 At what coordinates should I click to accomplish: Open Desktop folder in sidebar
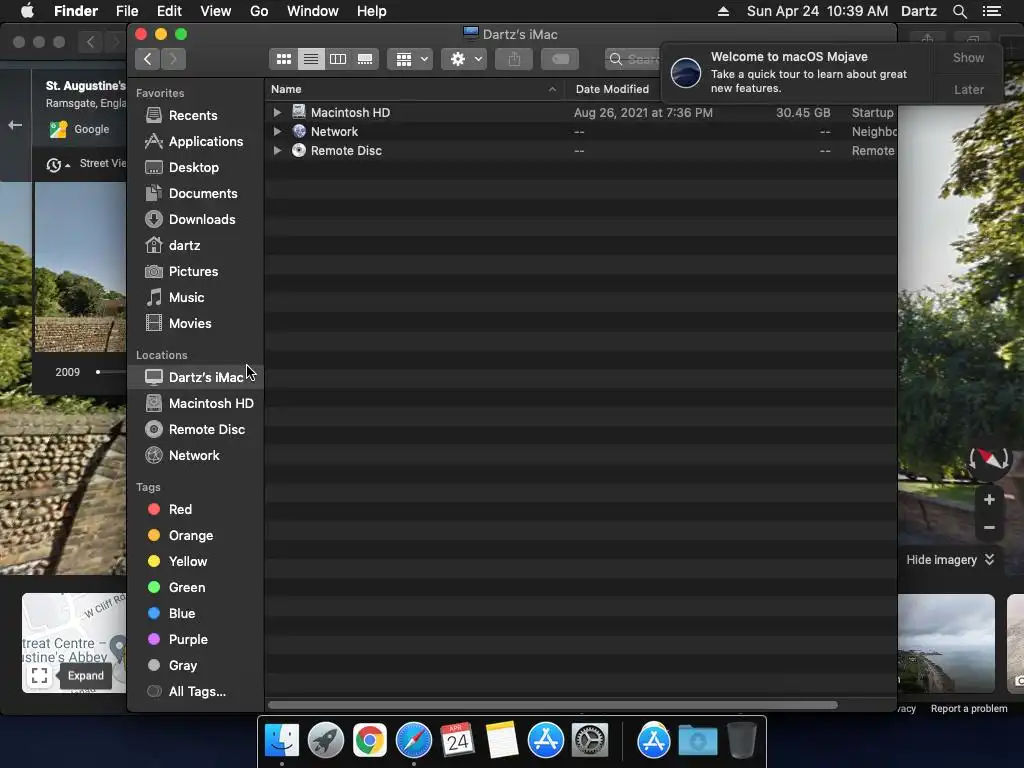point(193,168)
